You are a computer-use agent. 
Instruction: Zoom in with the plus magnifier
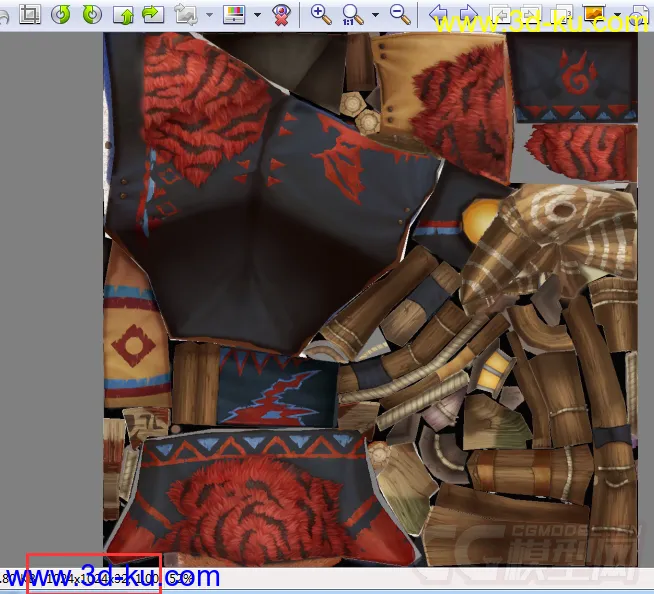[321, 15]
